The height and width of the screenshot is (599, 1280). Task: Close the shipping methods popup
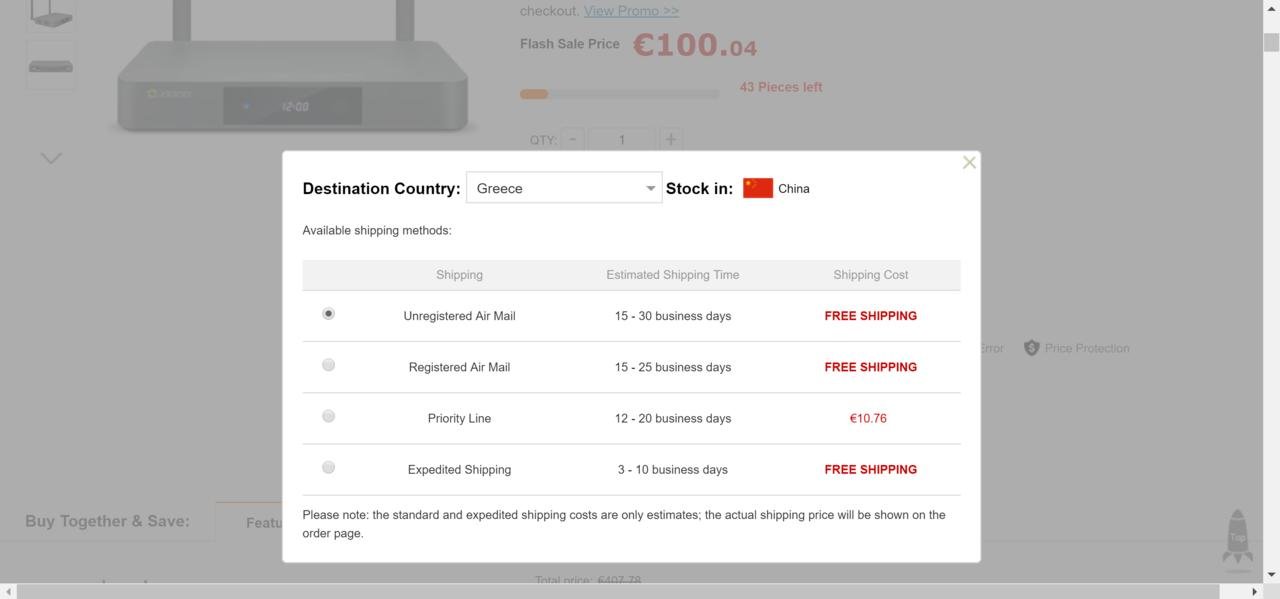[968, 163]
